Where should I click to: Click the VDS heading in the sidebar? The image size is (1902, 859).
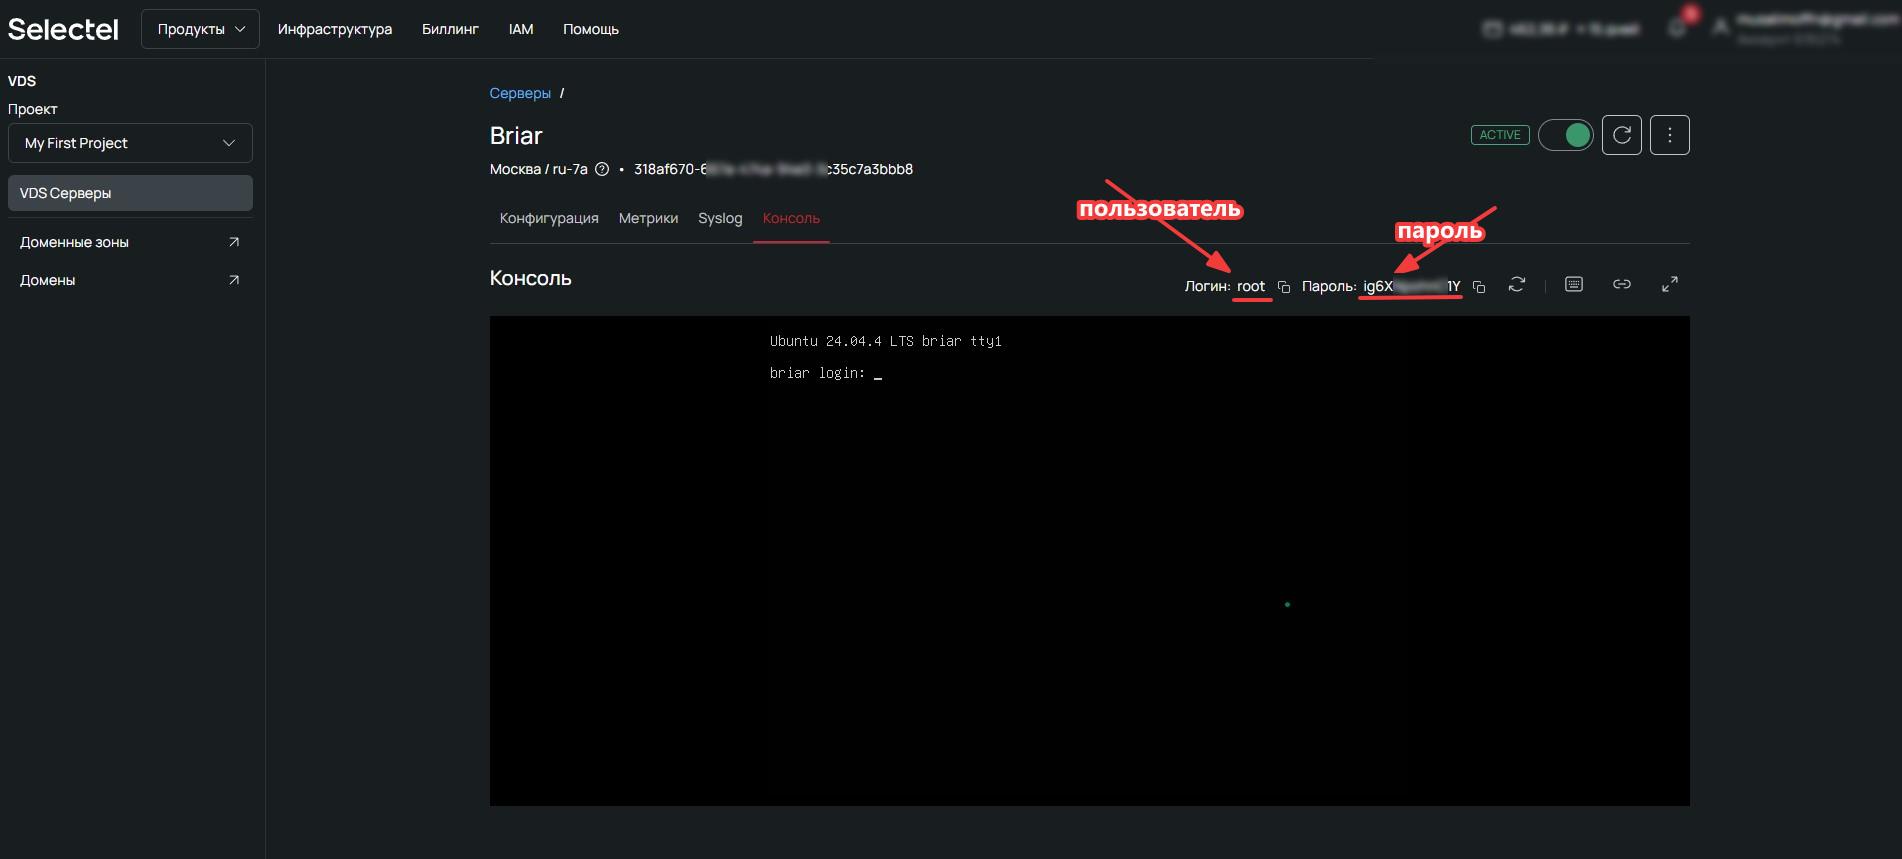click(22, 81)
